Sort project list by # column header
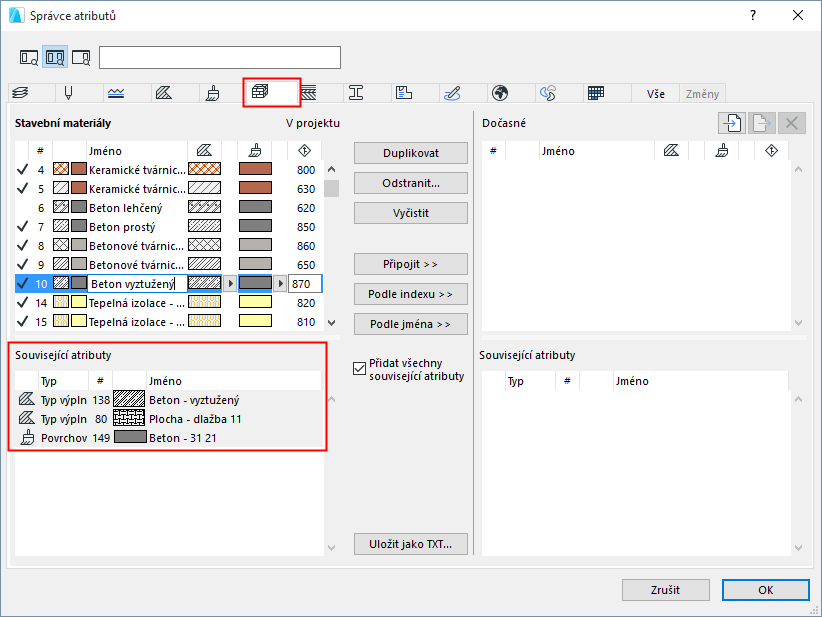822x617 pixels. pos(40,151)
